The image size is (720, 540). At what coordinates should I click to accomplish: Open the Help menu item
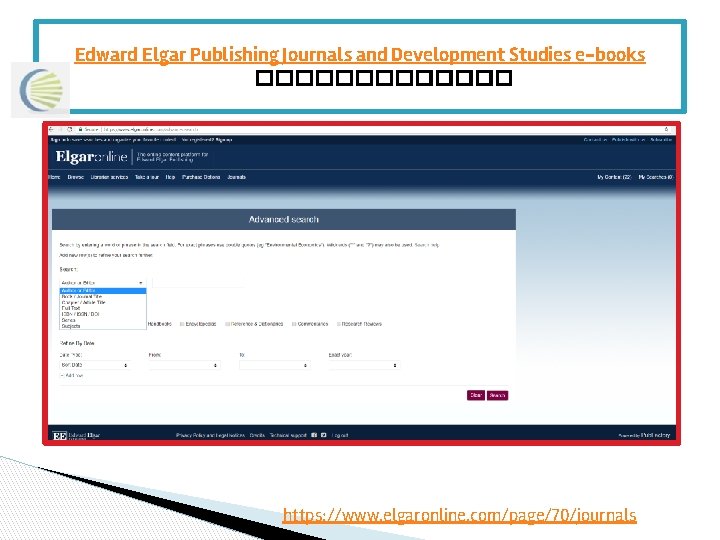170,177
